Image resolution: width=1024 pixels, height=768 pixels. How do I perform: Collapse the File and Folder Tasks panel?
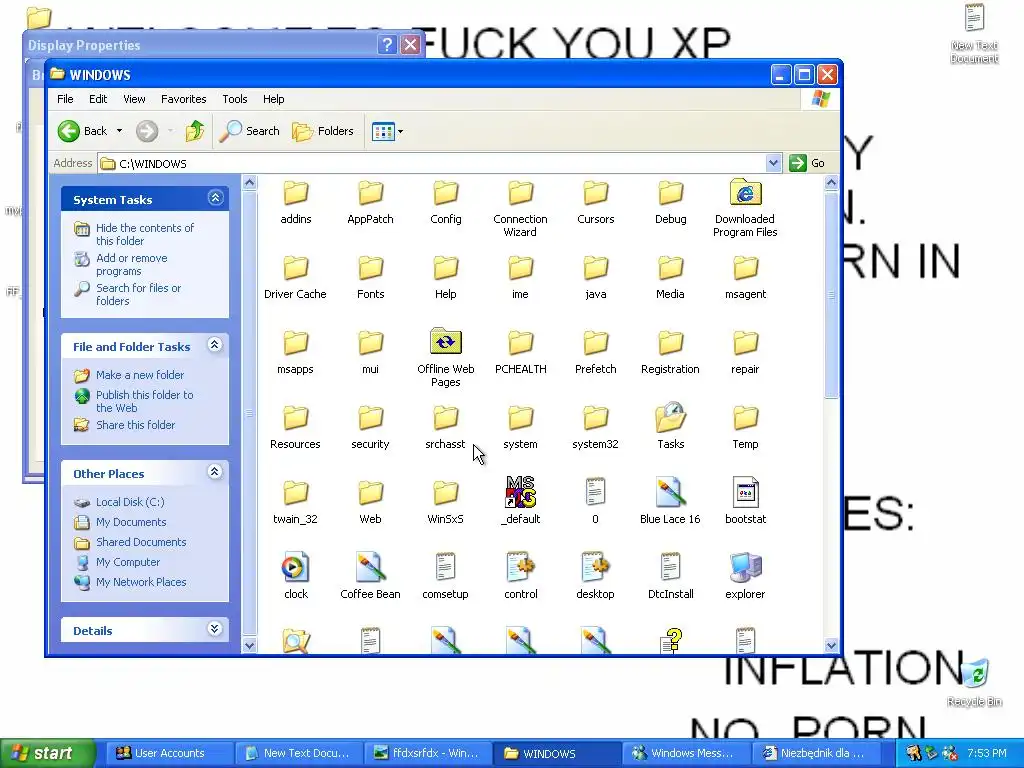[215, 345]
